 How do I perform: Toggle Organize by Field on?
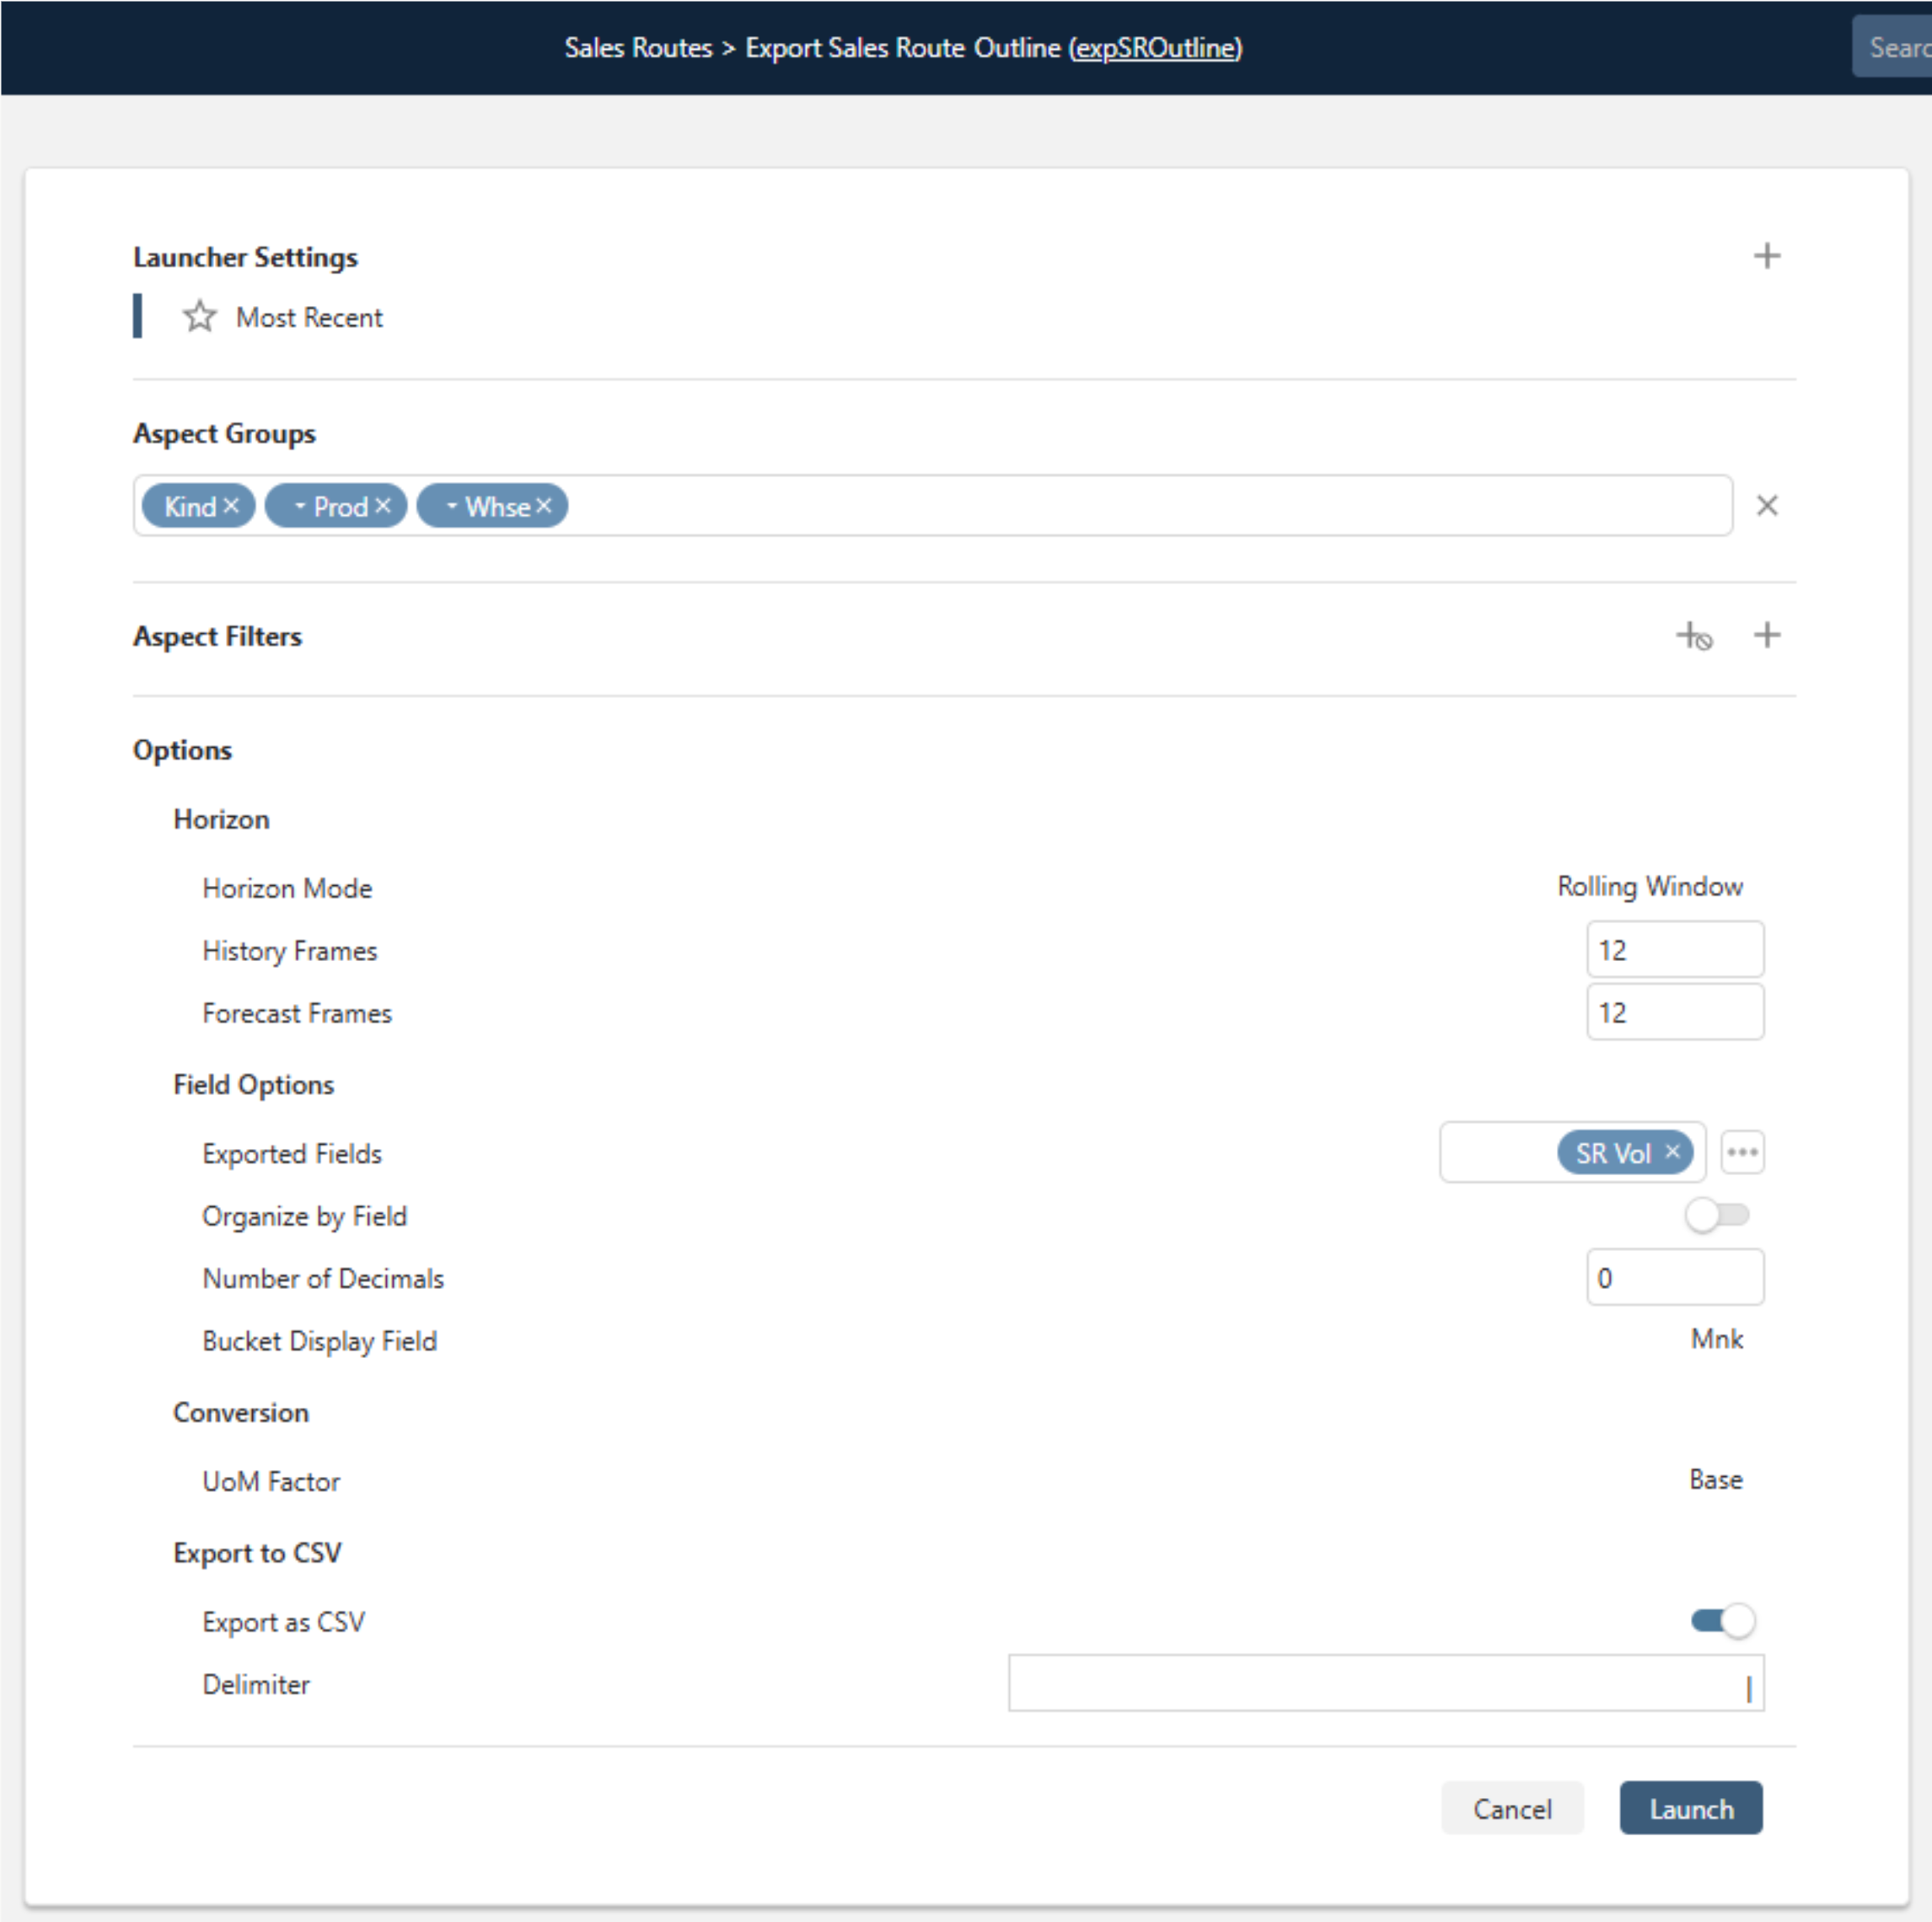[x=1718, y=1215]
